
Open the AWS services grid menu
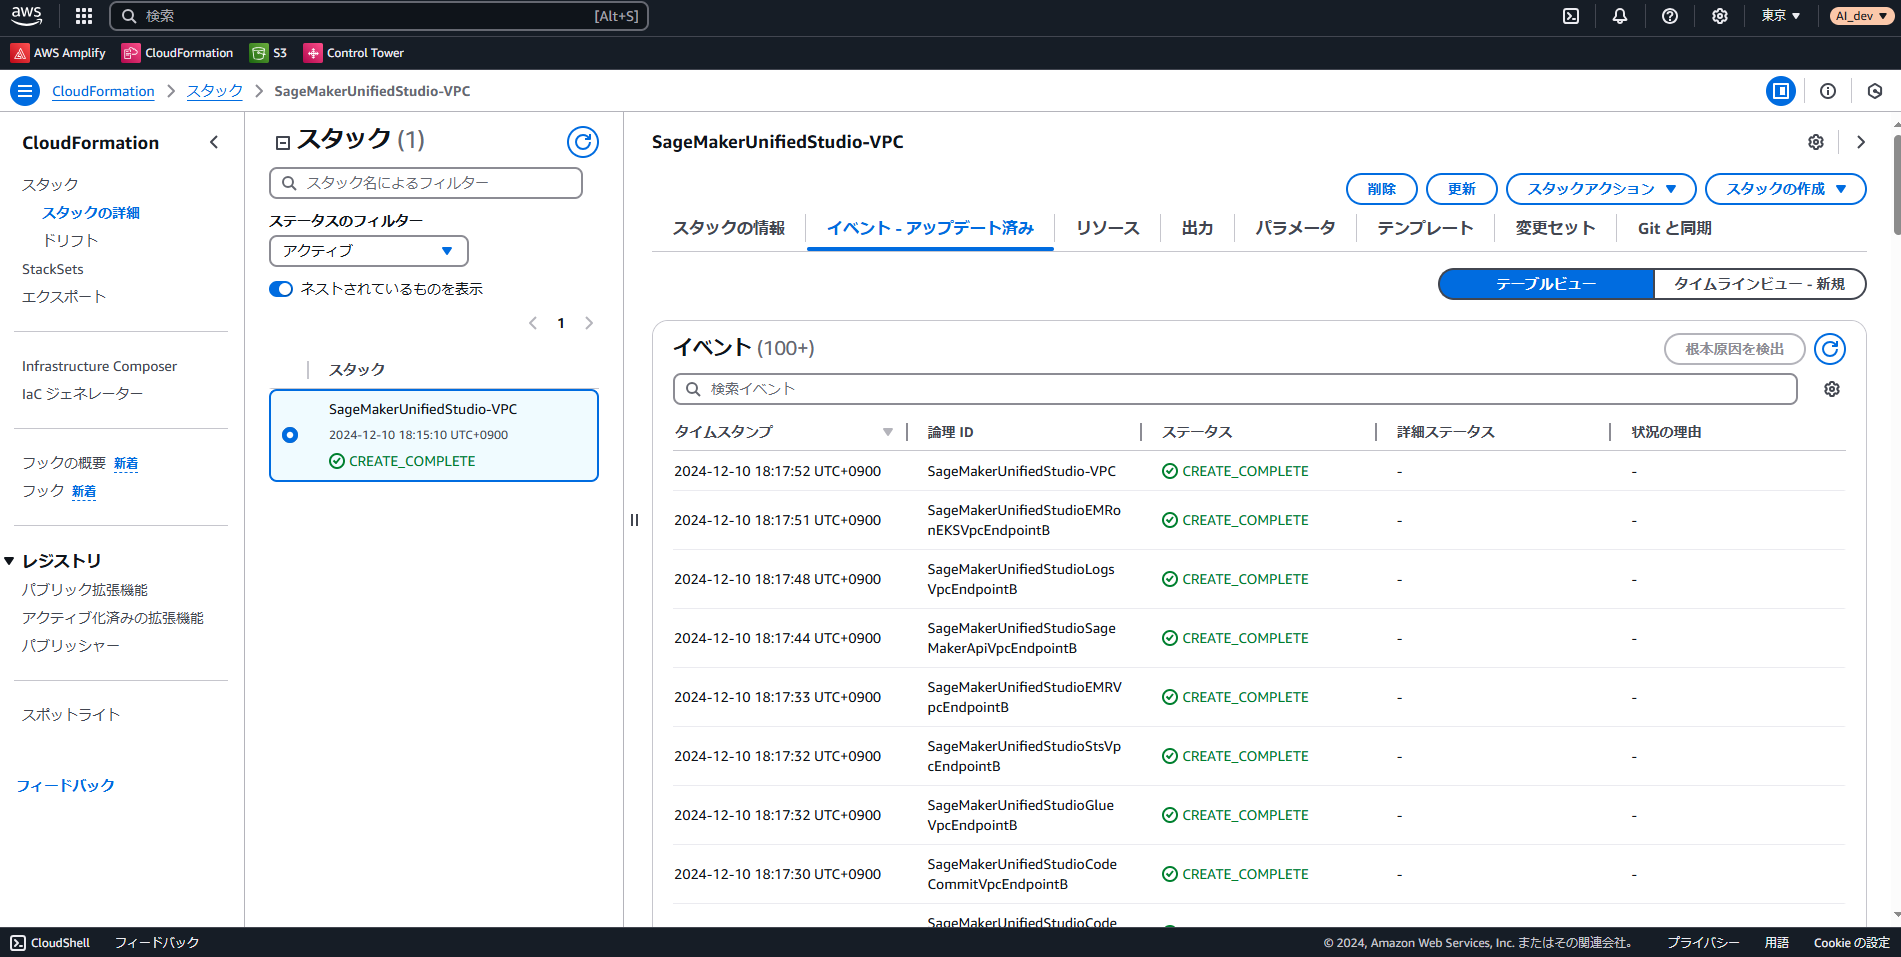(x=84, y=16)
